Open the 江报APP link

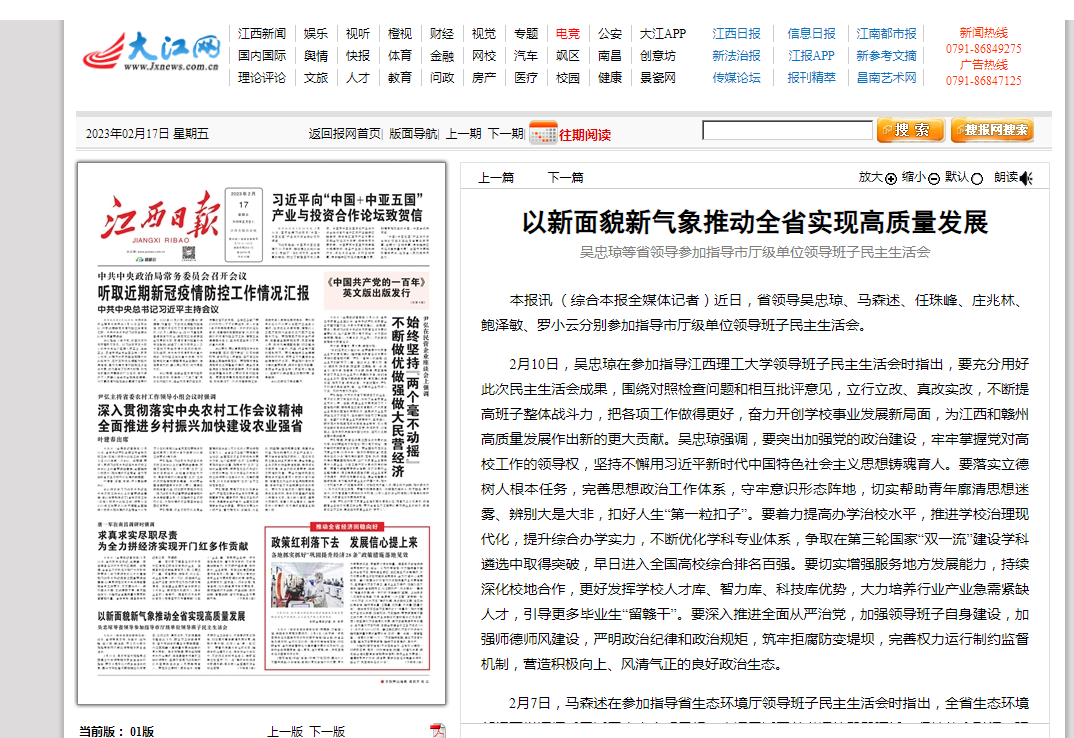[811, 56]
